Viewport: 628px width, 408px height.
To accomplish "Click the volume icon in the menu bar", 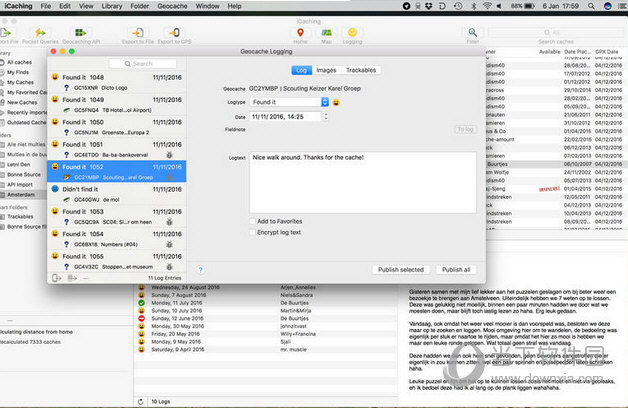I will tap(499, 6).
